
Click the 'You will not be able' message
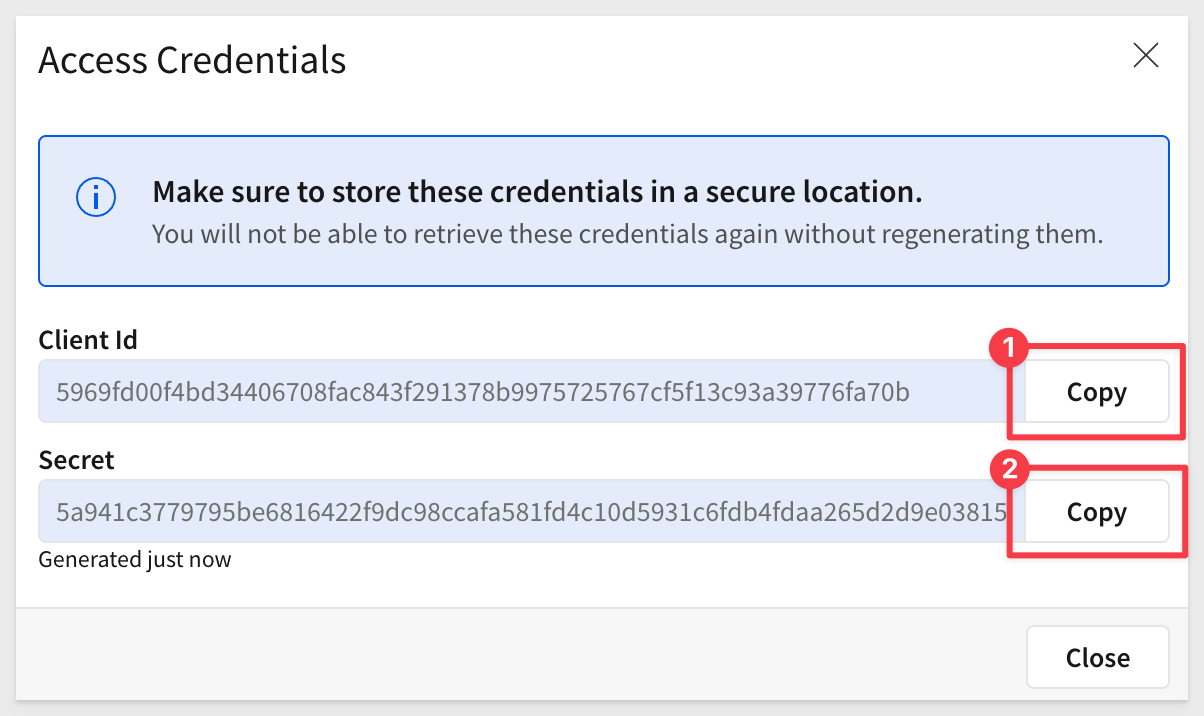tap(626, 235)
